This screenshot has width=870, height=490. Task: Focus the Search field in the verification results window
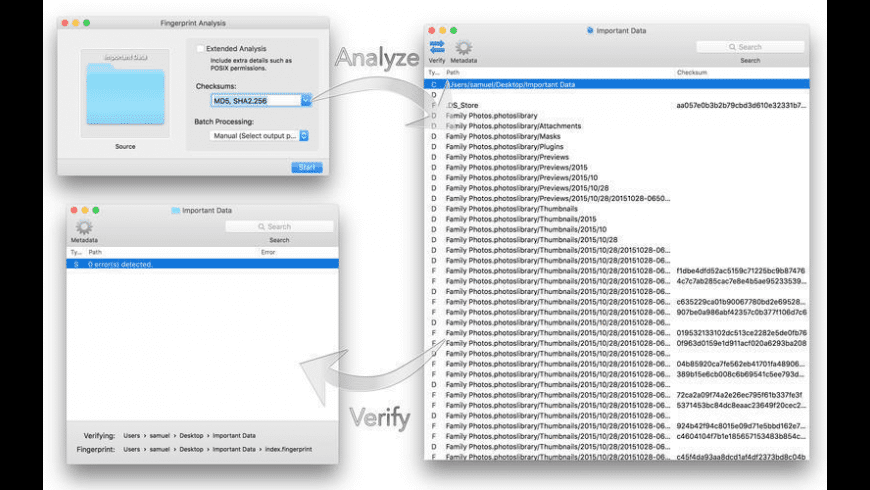279,226
